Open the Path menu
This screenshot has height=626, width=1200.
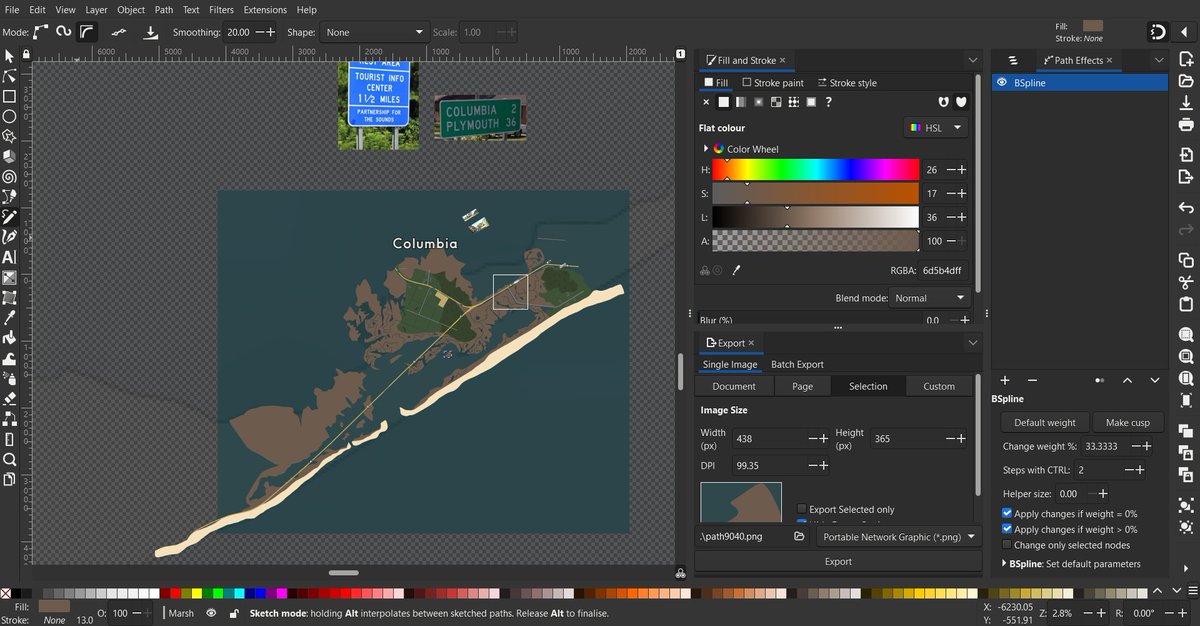pyautogui.click(x=164, y=10)
